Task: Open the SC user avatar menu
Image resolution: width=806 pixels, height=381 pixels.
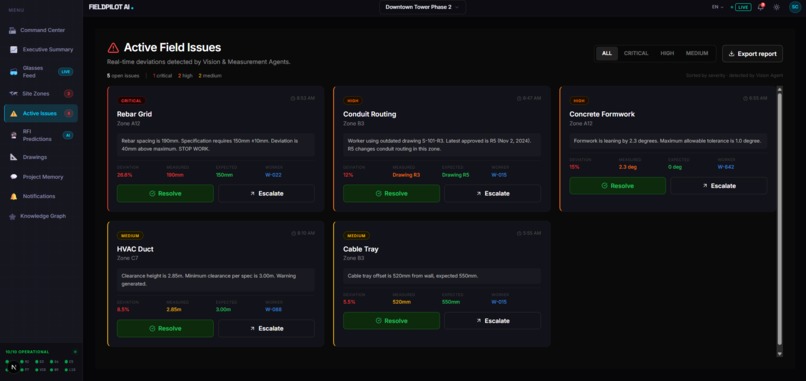Action: click(795, 7)
